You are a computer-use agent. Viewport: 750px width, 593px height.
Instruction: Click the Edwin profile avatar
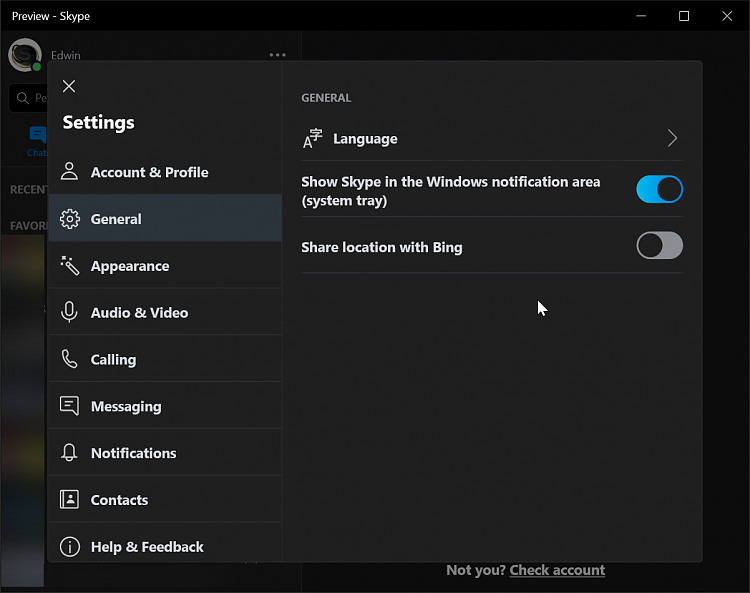coord(25,55)
